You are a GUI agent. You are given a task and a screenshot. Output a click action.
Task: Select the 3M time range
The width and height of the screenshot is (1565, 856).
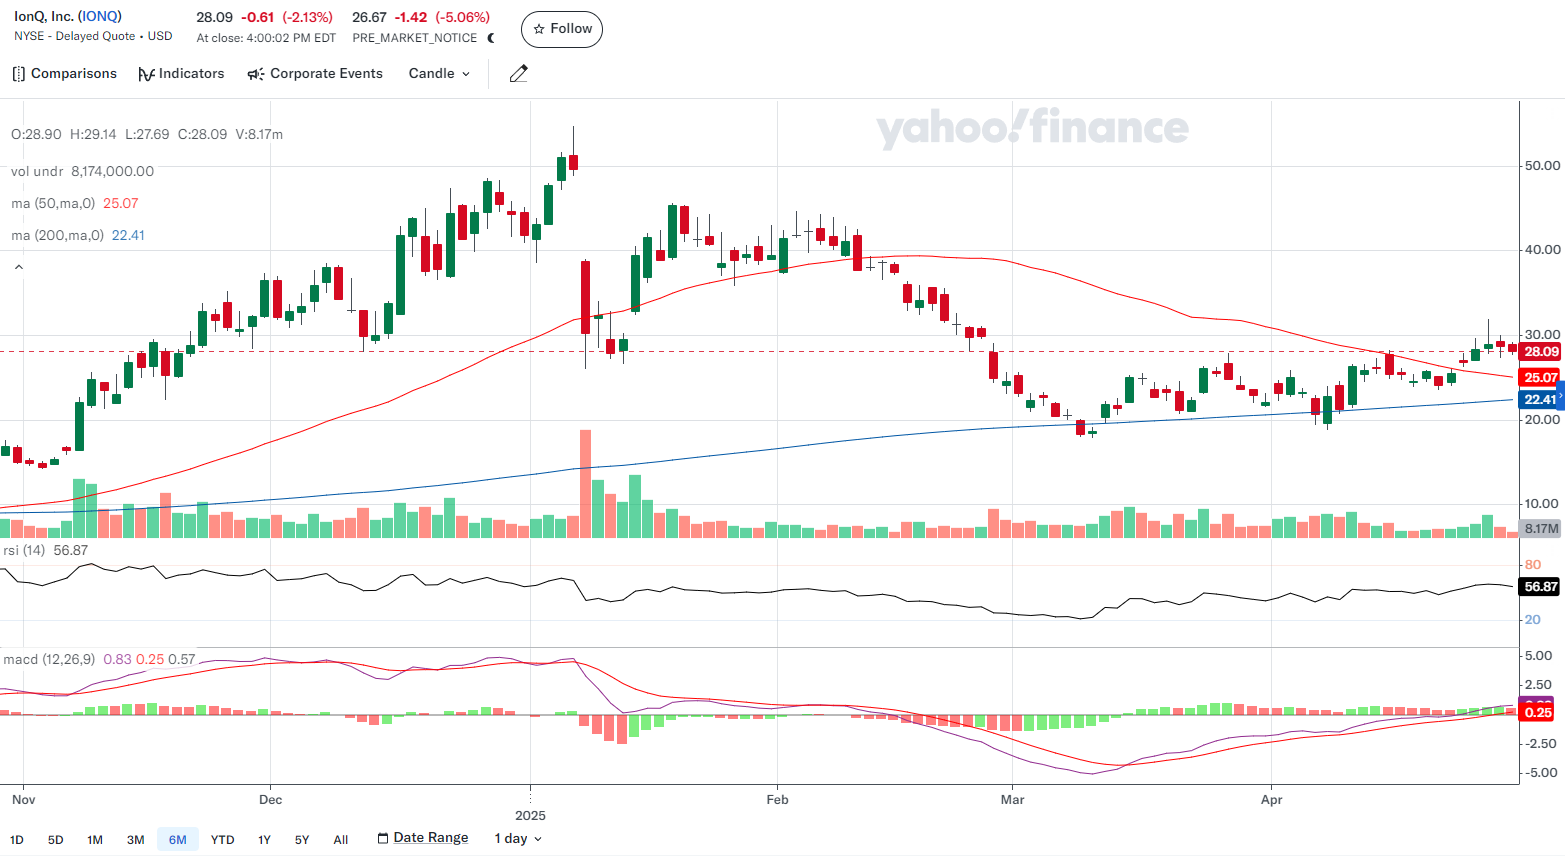pyautogui.click(x=136, y=839)
